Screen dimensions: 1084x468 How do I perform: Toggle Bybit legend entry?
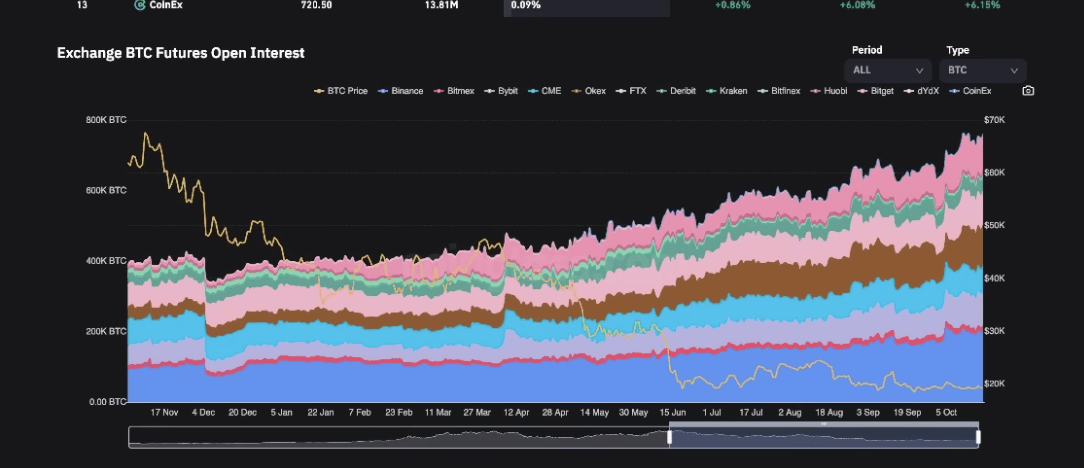coord(501,91)
